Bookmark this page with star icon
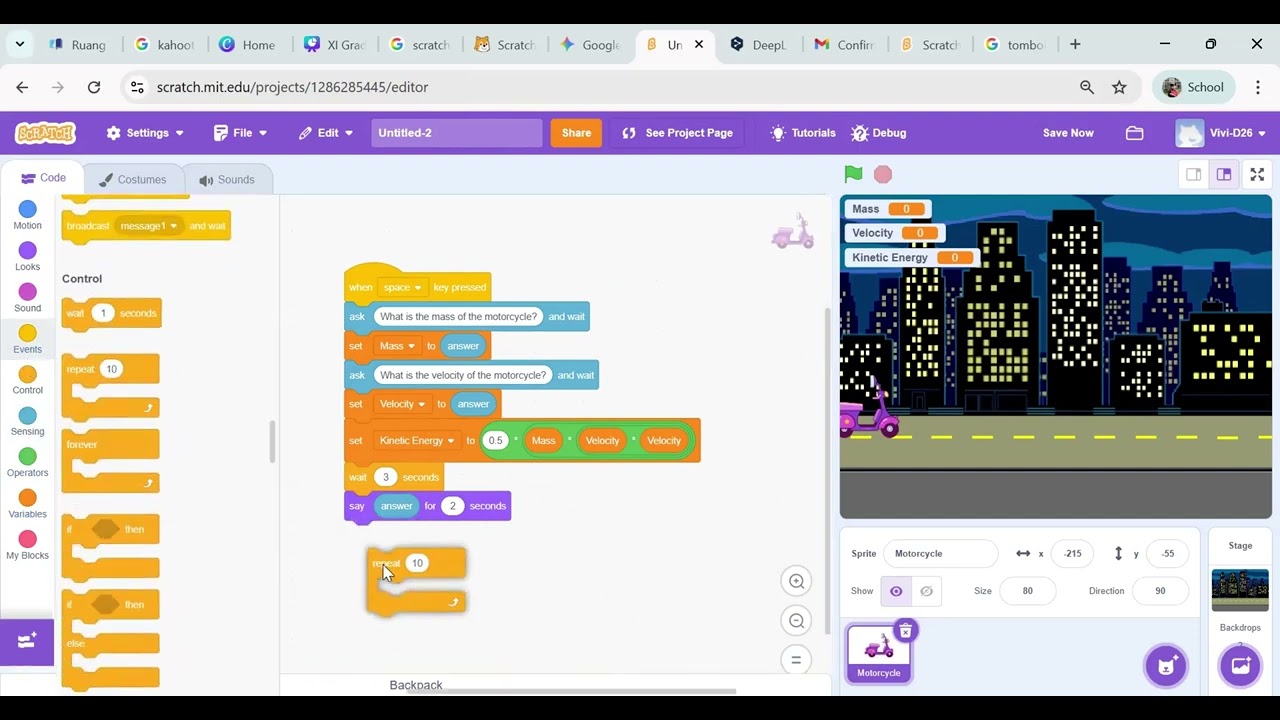This screenshot has width=1280, height=720. click(1119, 87)
